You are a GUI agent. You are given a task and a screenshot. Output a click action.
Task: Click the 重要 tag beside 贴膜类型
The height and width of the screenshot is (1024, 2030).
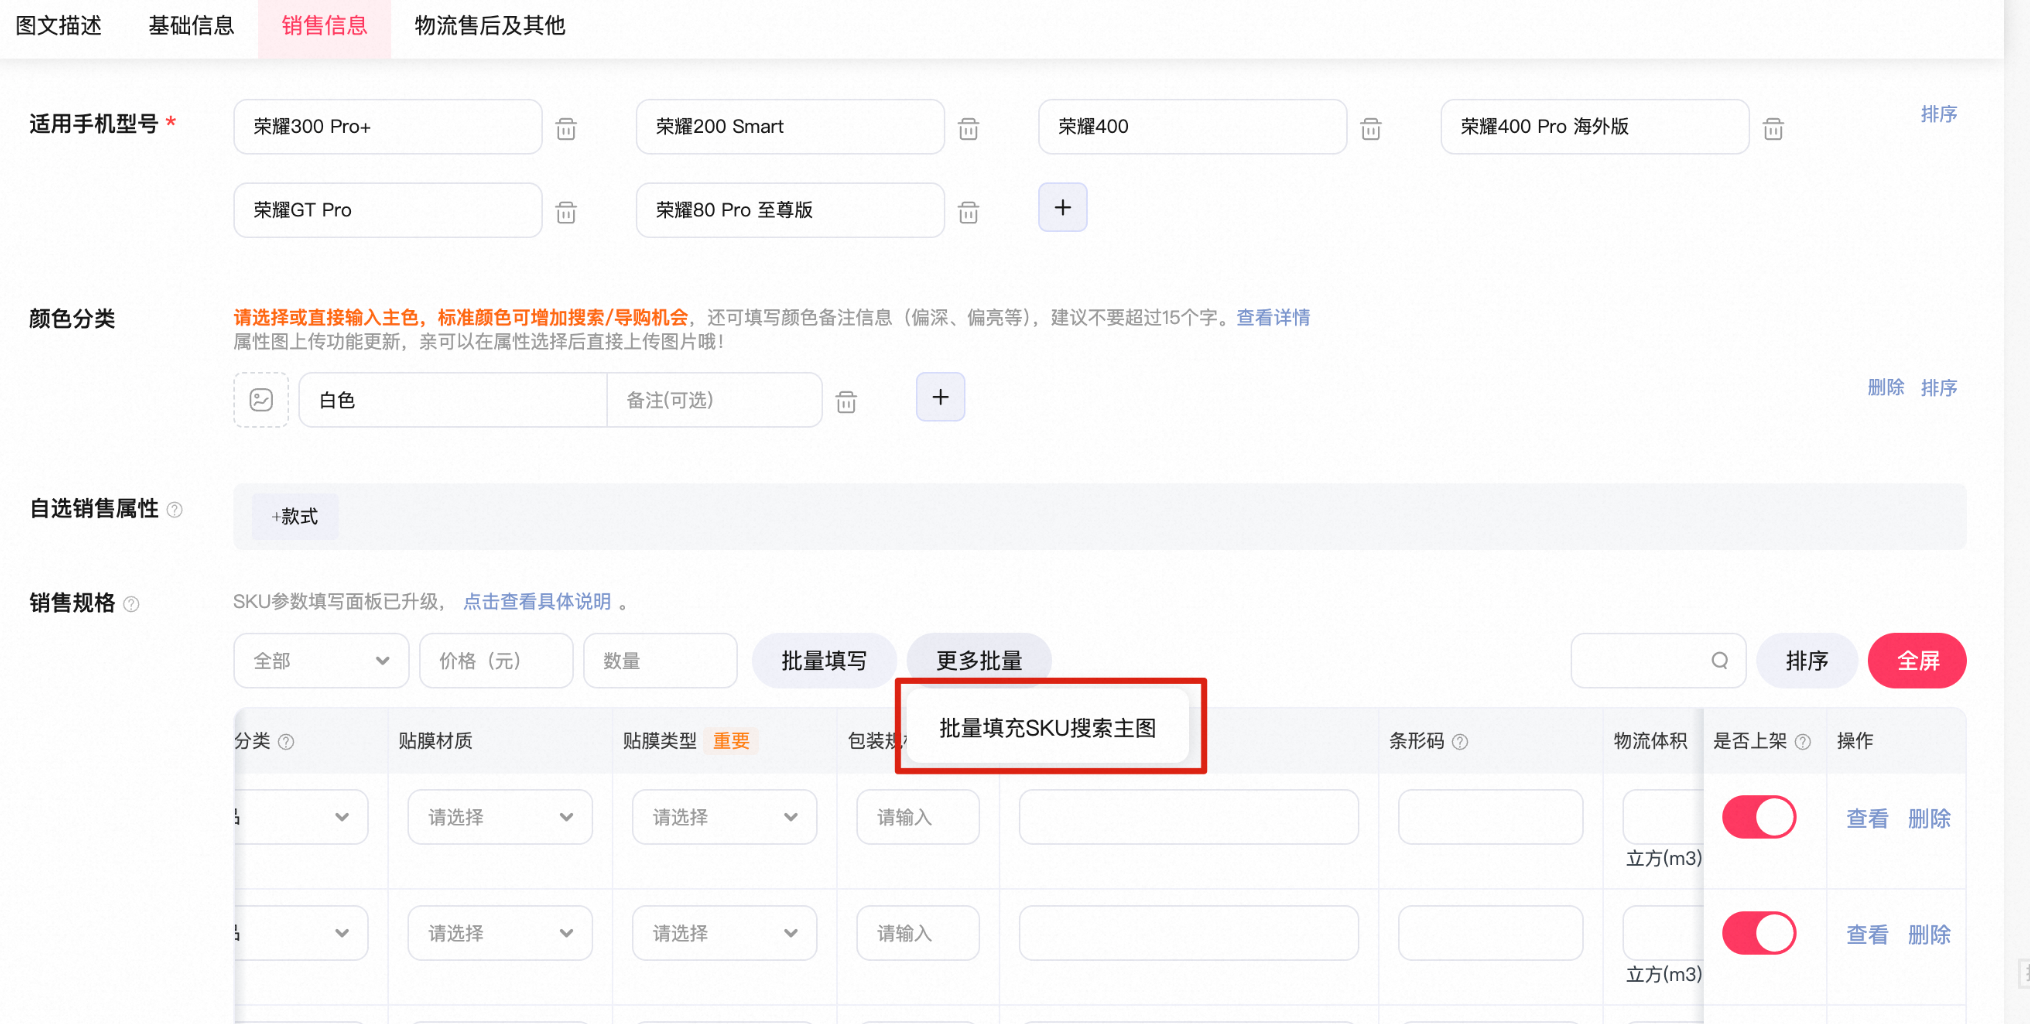pos(731,741)
